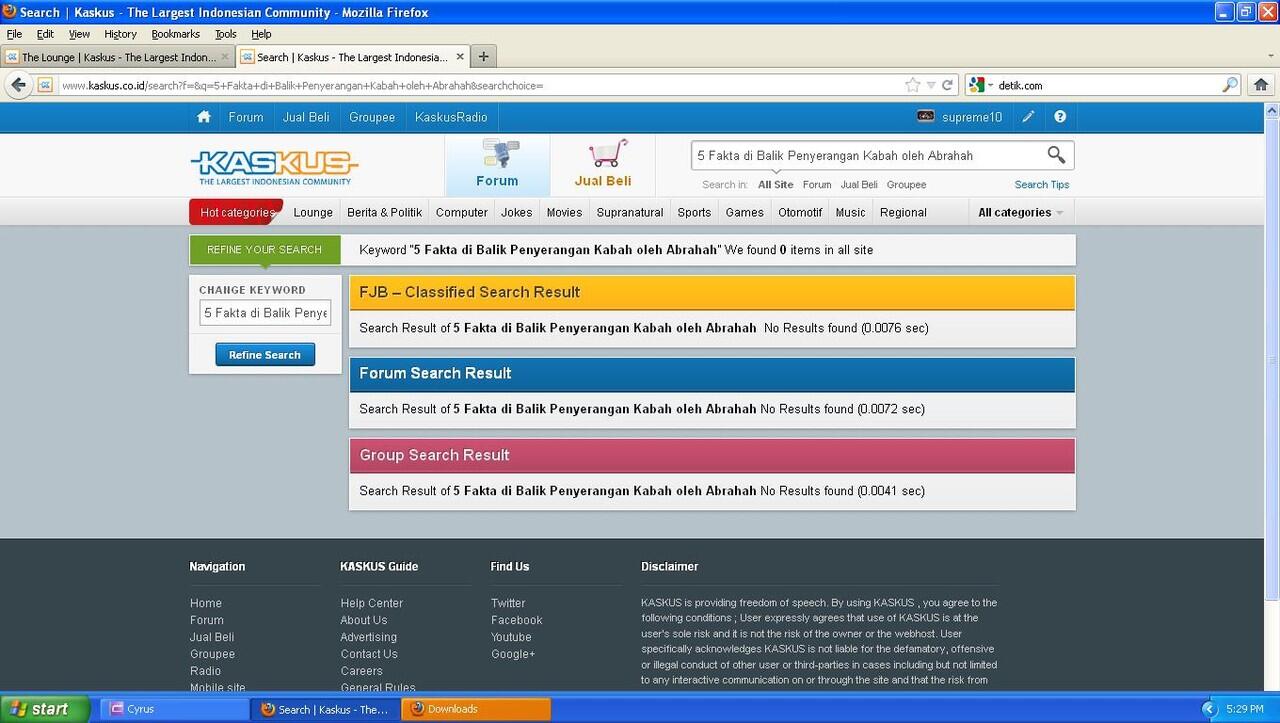Open Help Center in the footer

[x=372, y=603]
